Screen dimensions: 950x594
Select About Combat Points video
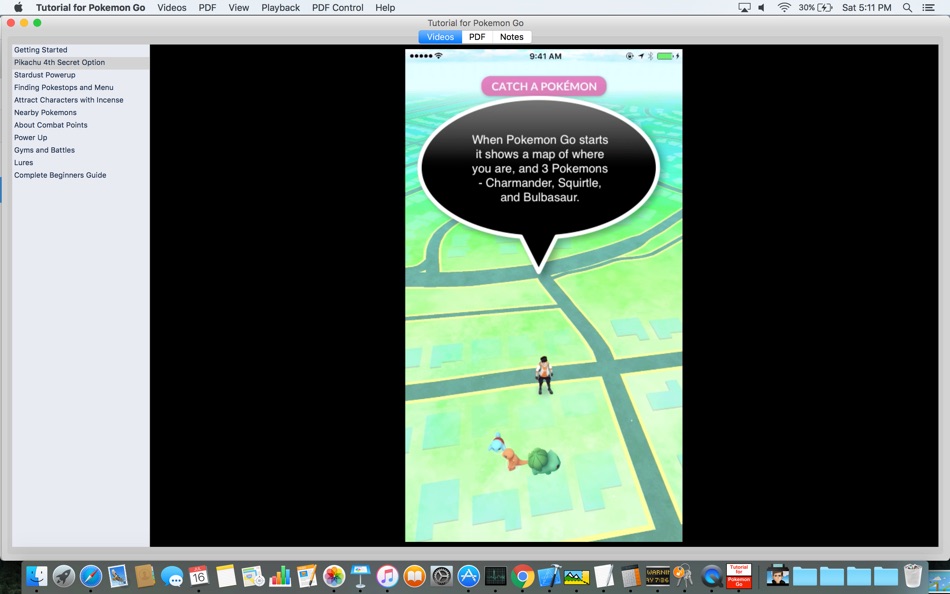point(81,125)
